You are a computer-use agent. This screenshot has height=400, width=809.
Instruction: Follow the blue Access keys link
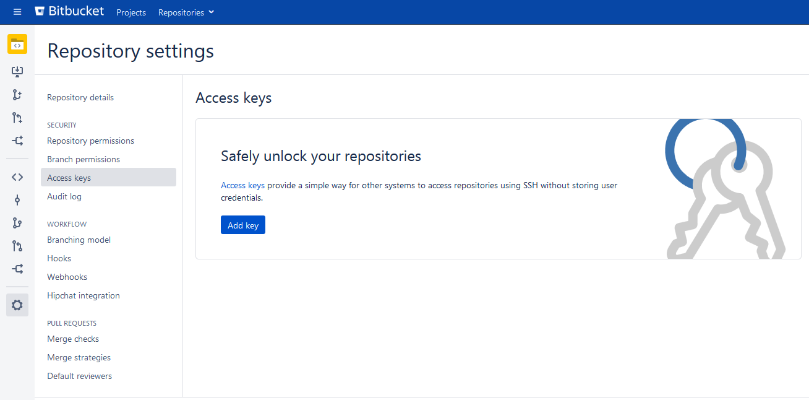[242, 185]
